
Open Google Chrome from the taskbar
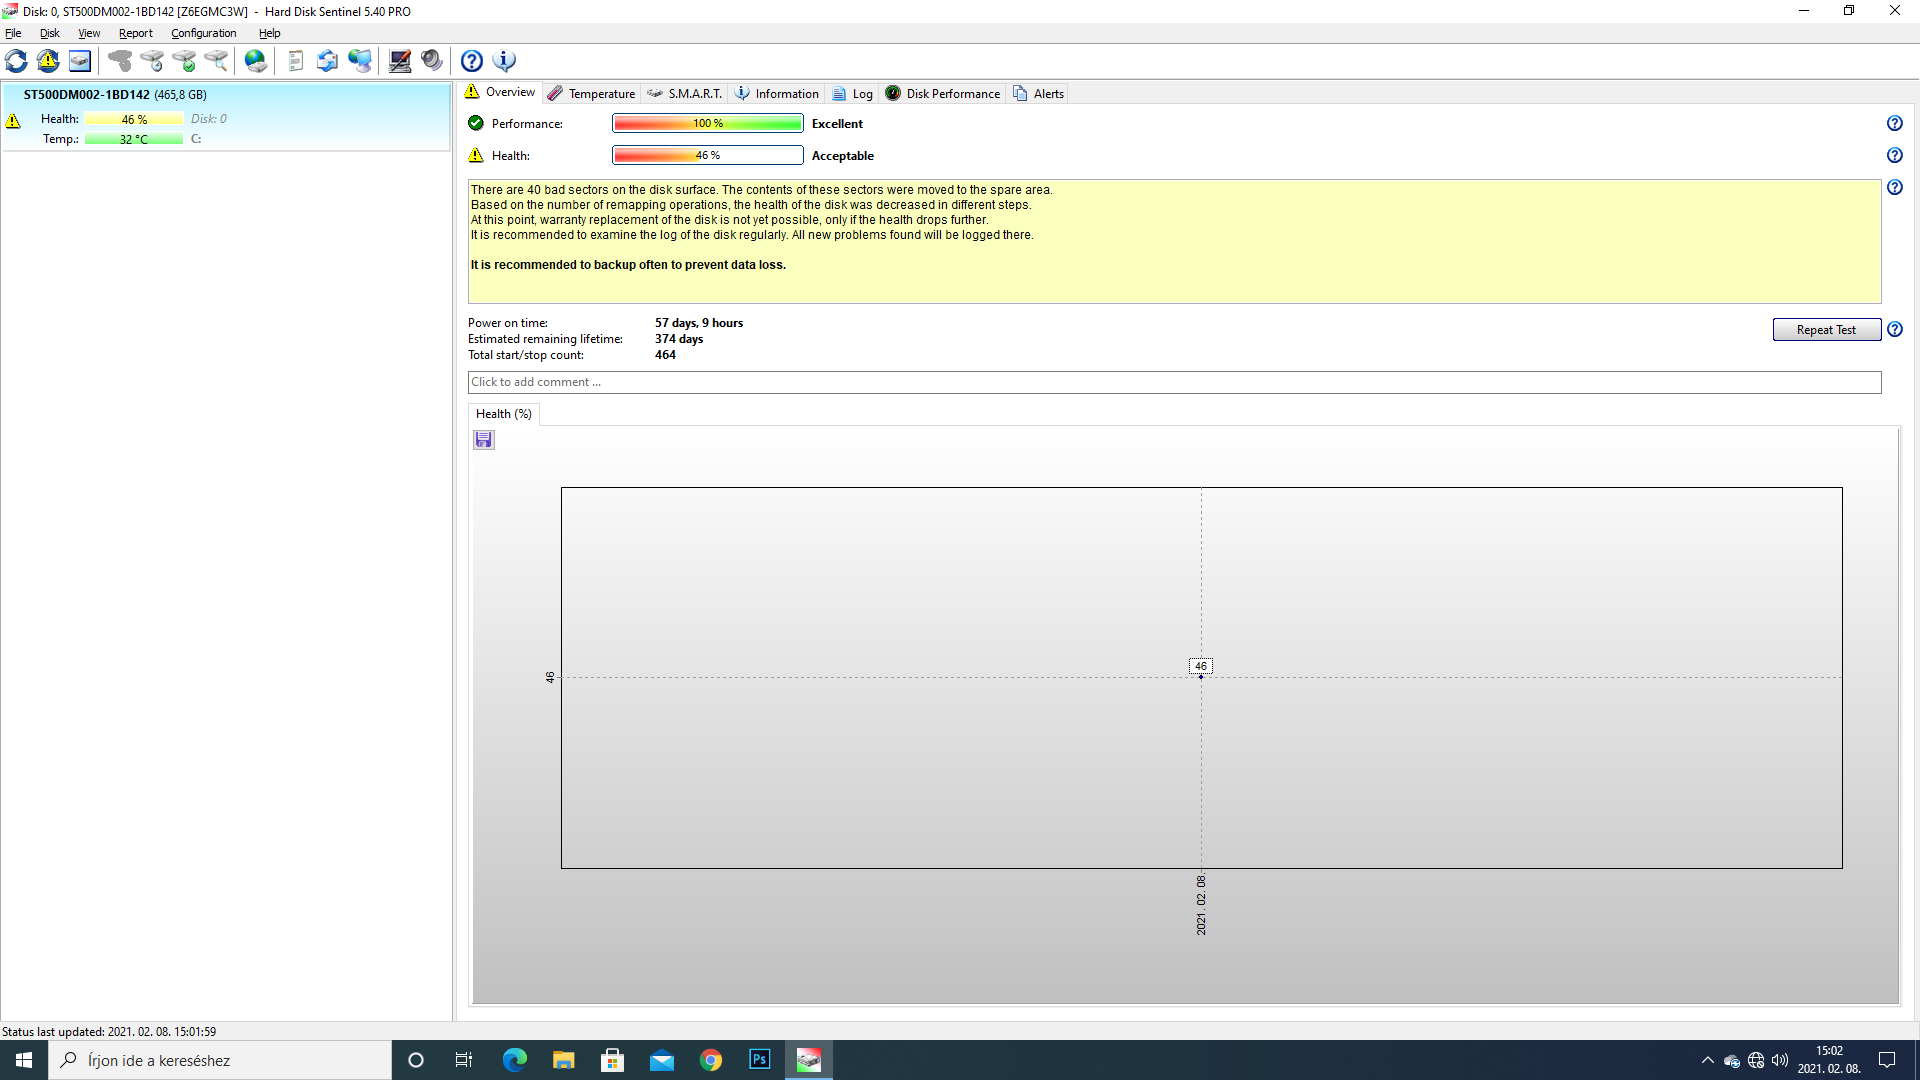click(711, 1060)
